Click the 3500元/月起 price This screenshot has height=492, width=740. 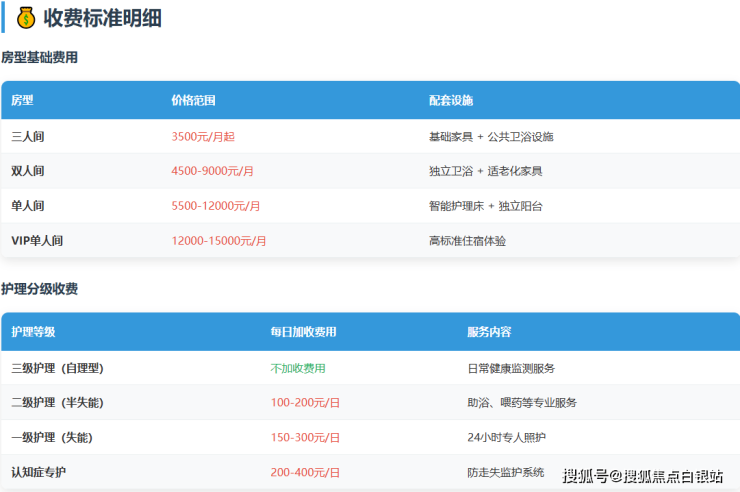(203, 136)
